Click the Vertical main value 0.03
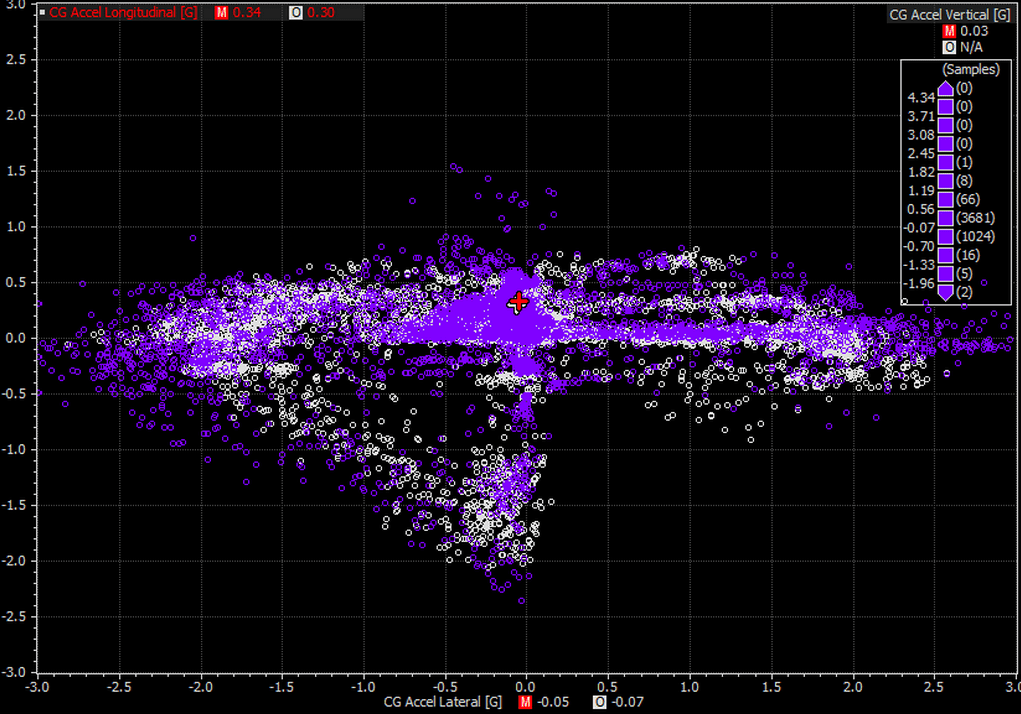 tap(974, 31)
